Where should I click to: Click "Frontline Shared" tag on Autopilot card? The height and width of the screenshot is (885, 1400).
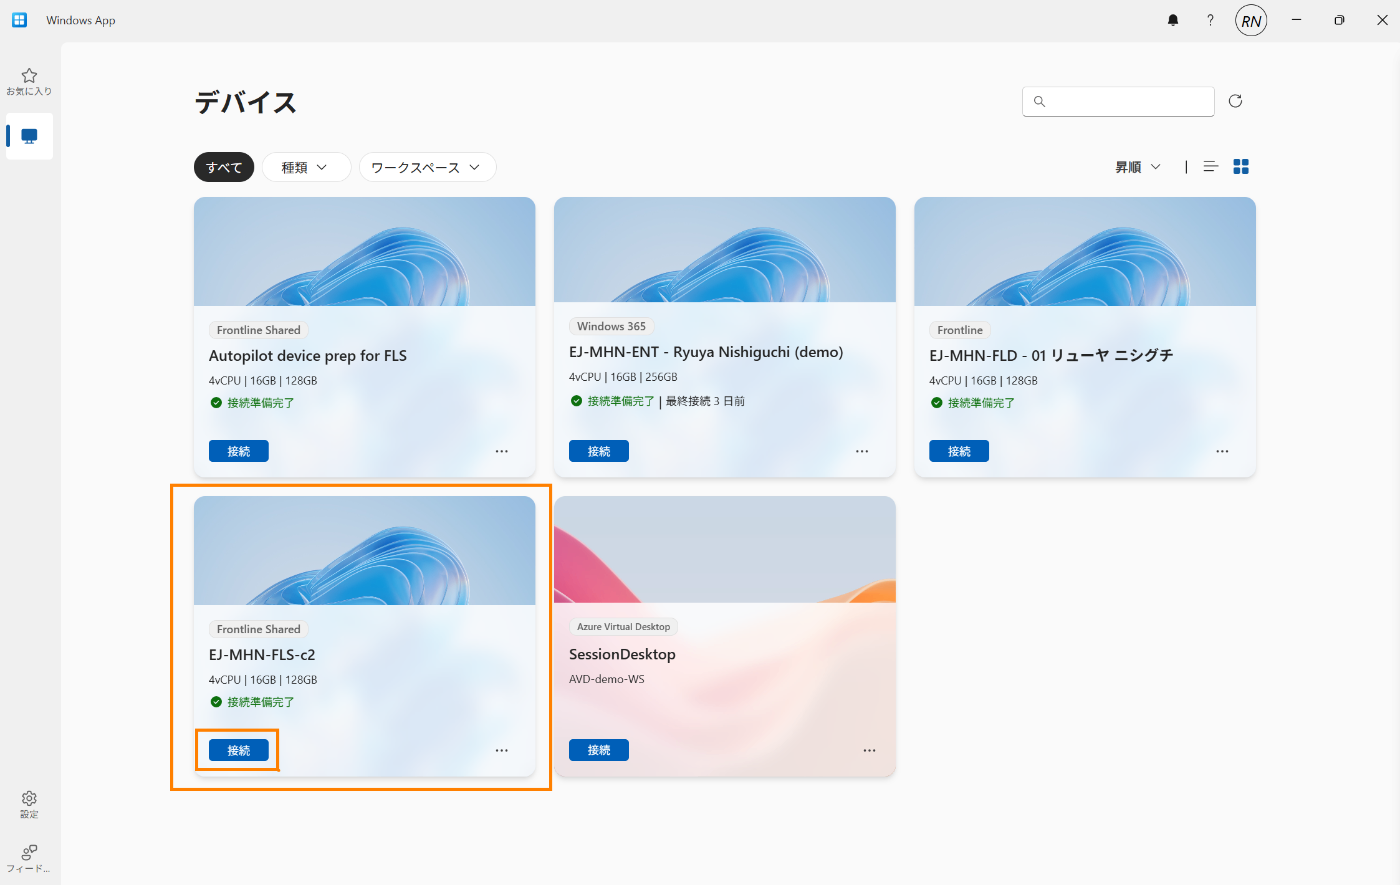pos(259,330)
